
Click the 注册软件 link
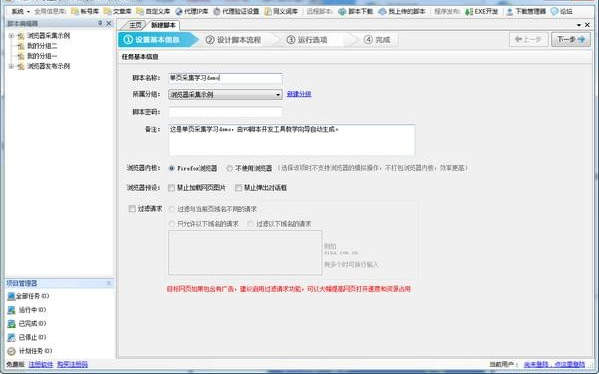[x=40, y=364]
